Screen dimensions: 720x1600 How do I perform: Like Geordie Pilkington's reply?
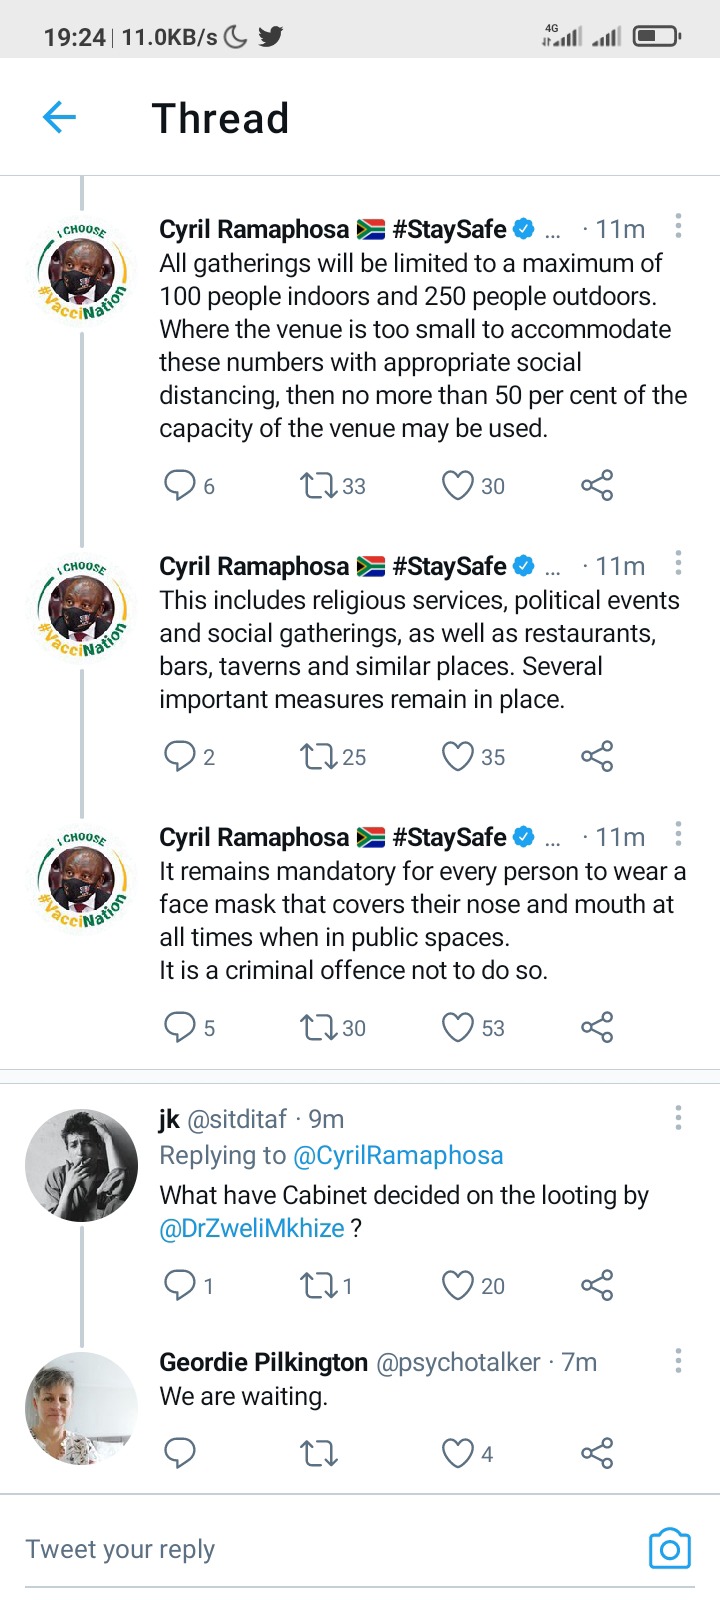(458, 1453)
